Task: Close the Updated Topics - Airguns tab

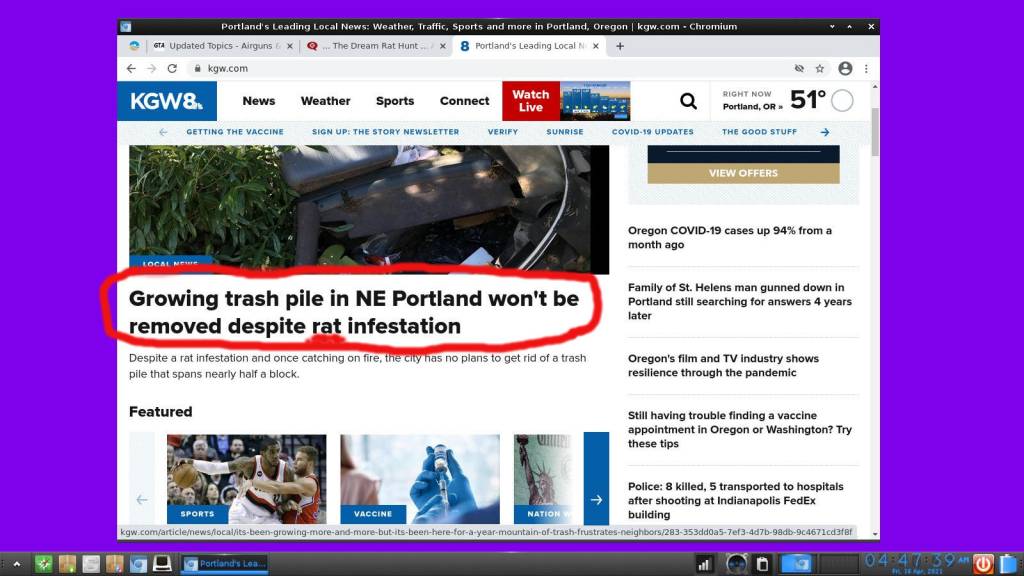Action: pyautogui.click(x=290, y=46)
